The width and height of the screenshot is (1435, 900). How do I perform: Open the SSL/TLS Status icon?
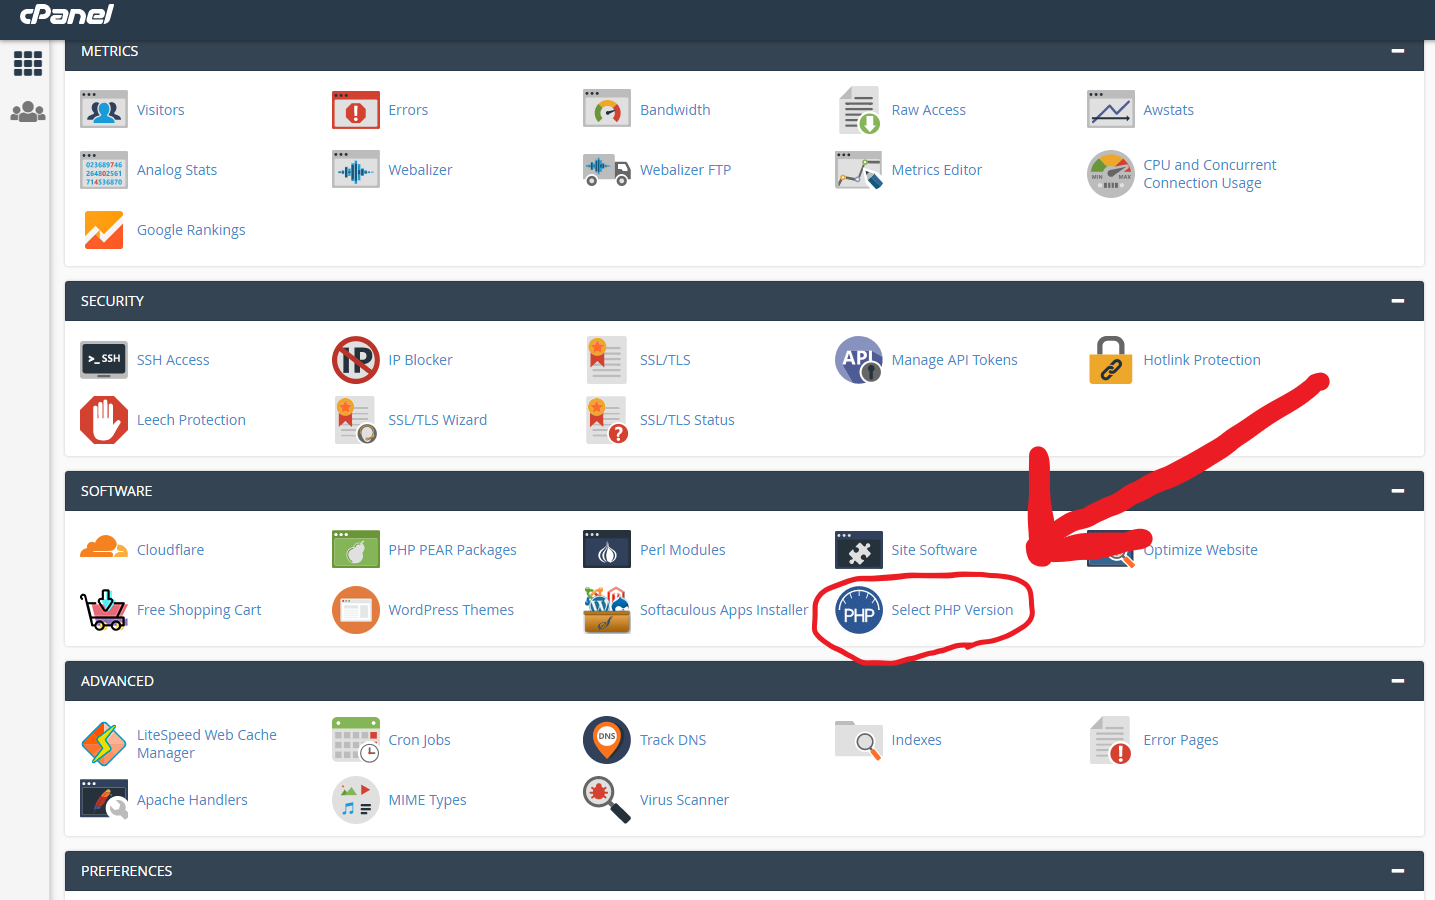click(x=607, y=420)
